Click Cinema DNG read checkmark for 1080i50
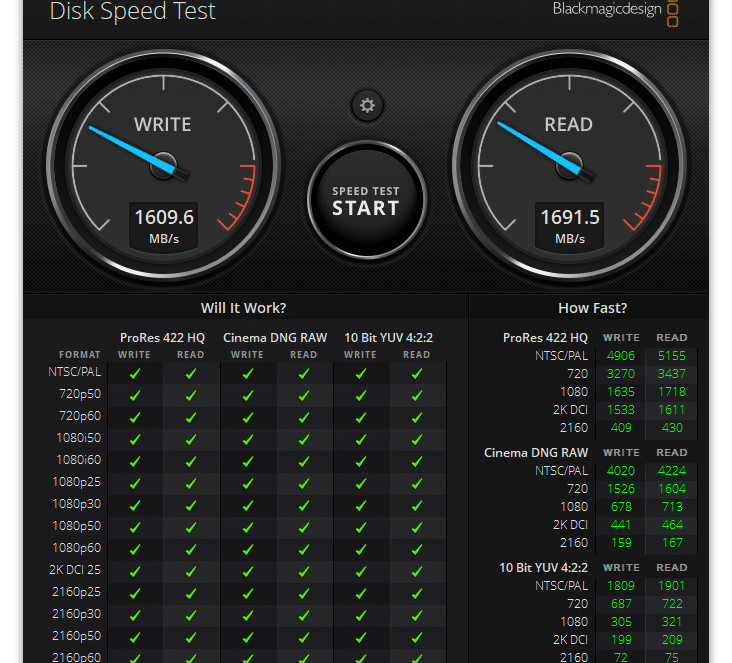This screenshot has width=732, height=663. pos(304,439)
